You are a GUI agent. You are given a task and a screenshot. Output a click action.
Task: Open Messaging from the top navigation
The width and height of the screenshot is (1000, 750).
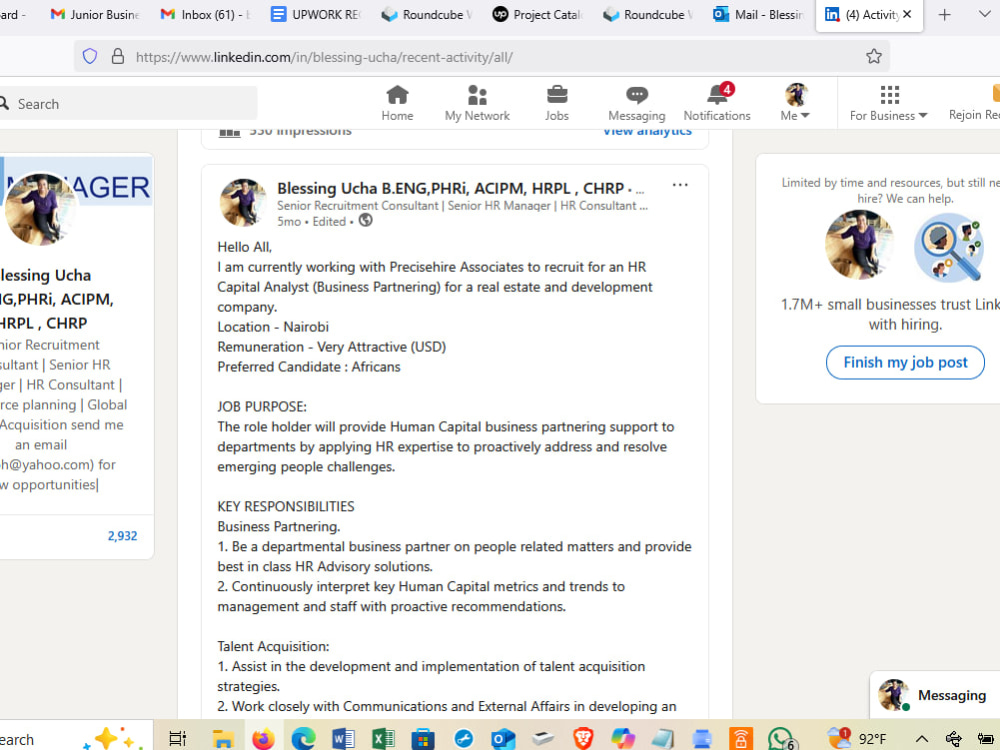point(636,103)
